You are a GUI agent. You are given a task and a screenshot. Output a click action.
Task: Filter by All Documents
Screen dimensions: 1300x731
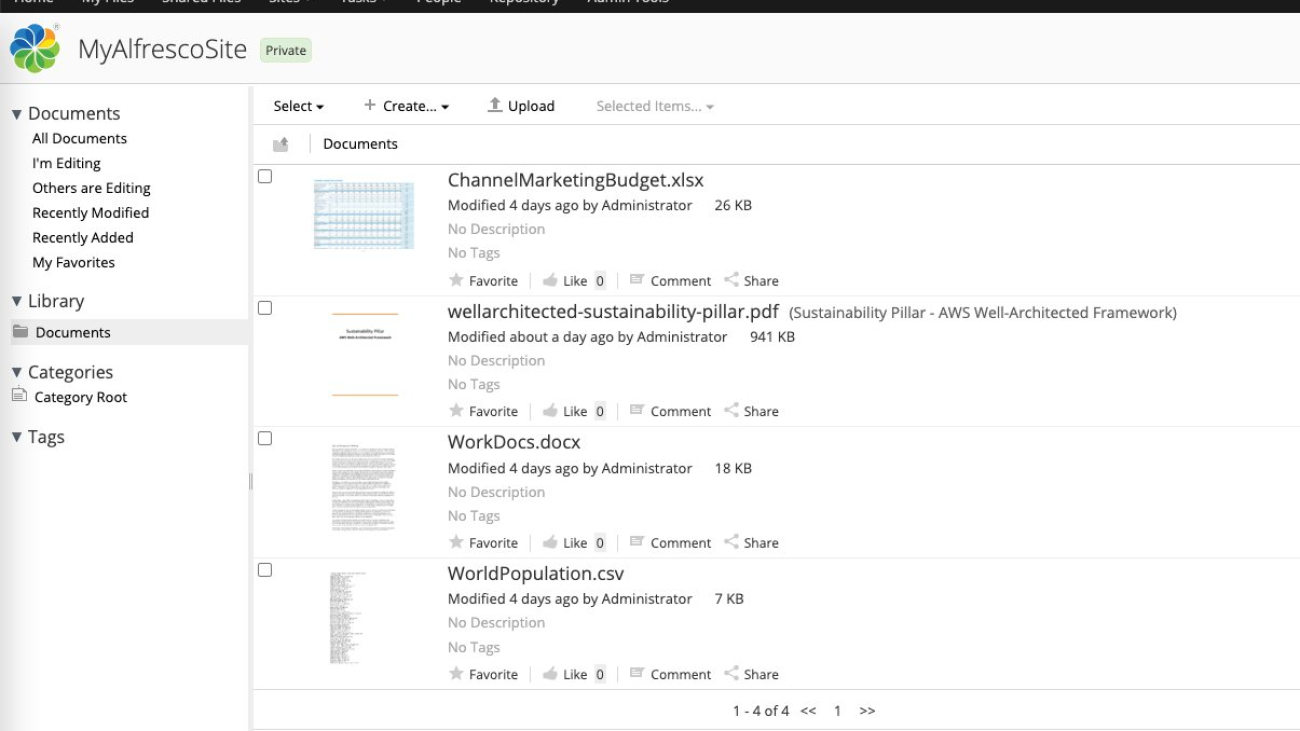point(80,138)
